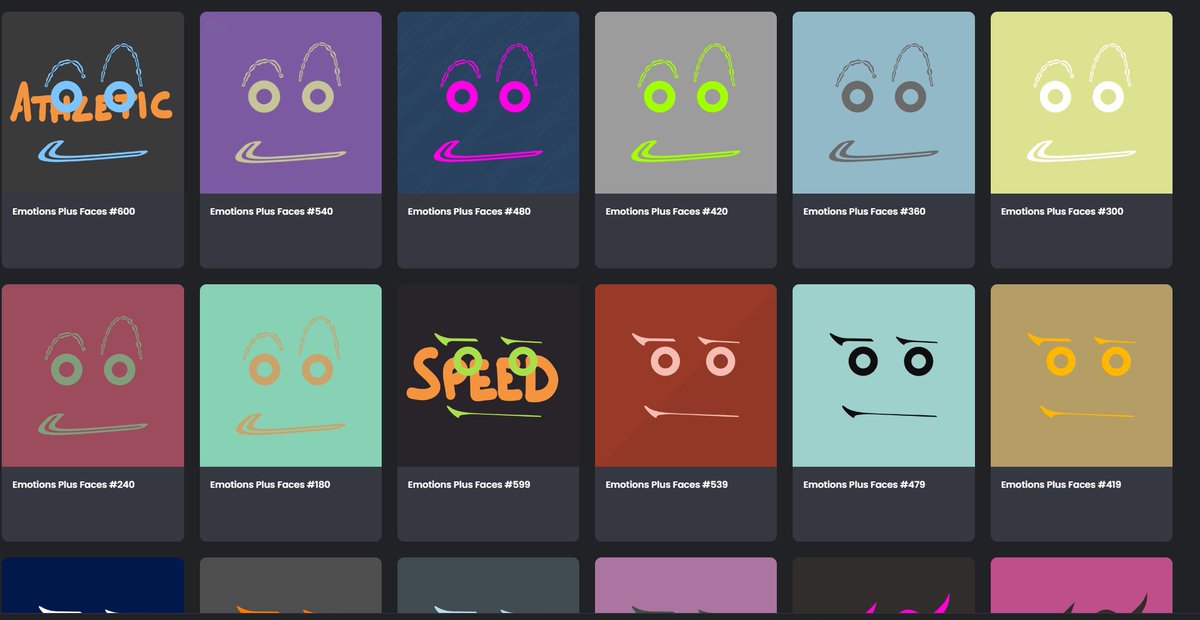The image size is (1200, 620).
Task: Click the title text Emotions Plus Faces #300
Action: point(1062,212)
